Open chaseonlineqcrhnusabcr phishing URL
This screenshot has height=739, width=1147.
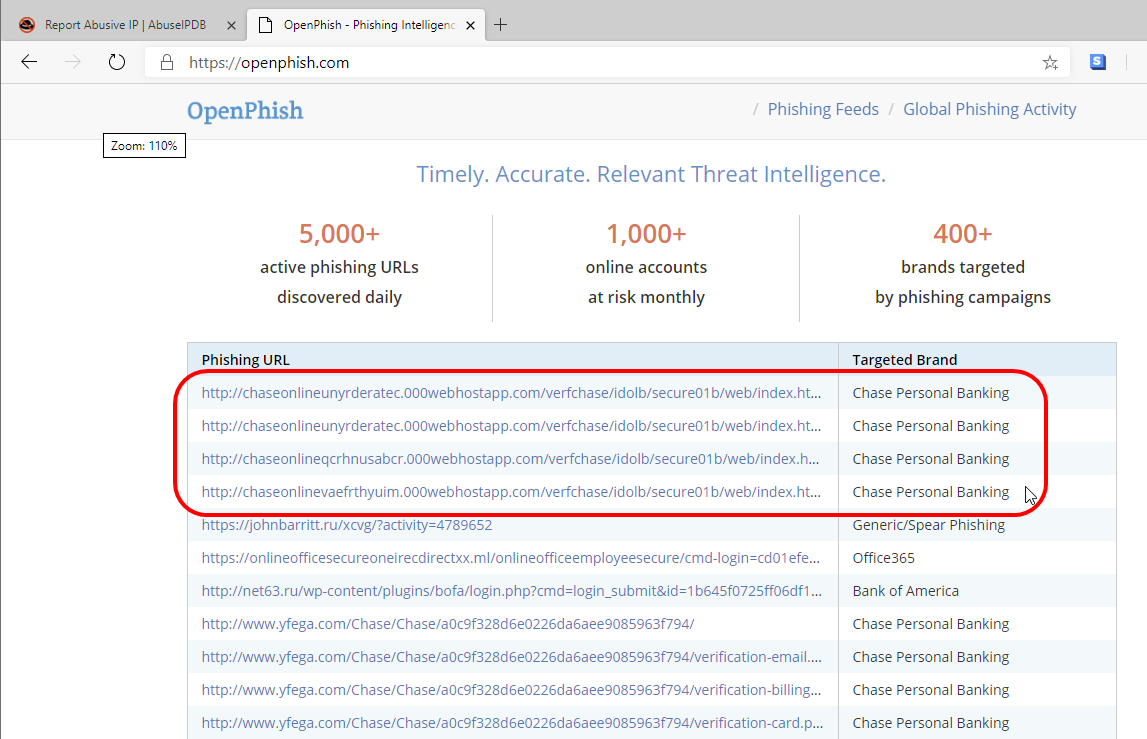[511, 459]
